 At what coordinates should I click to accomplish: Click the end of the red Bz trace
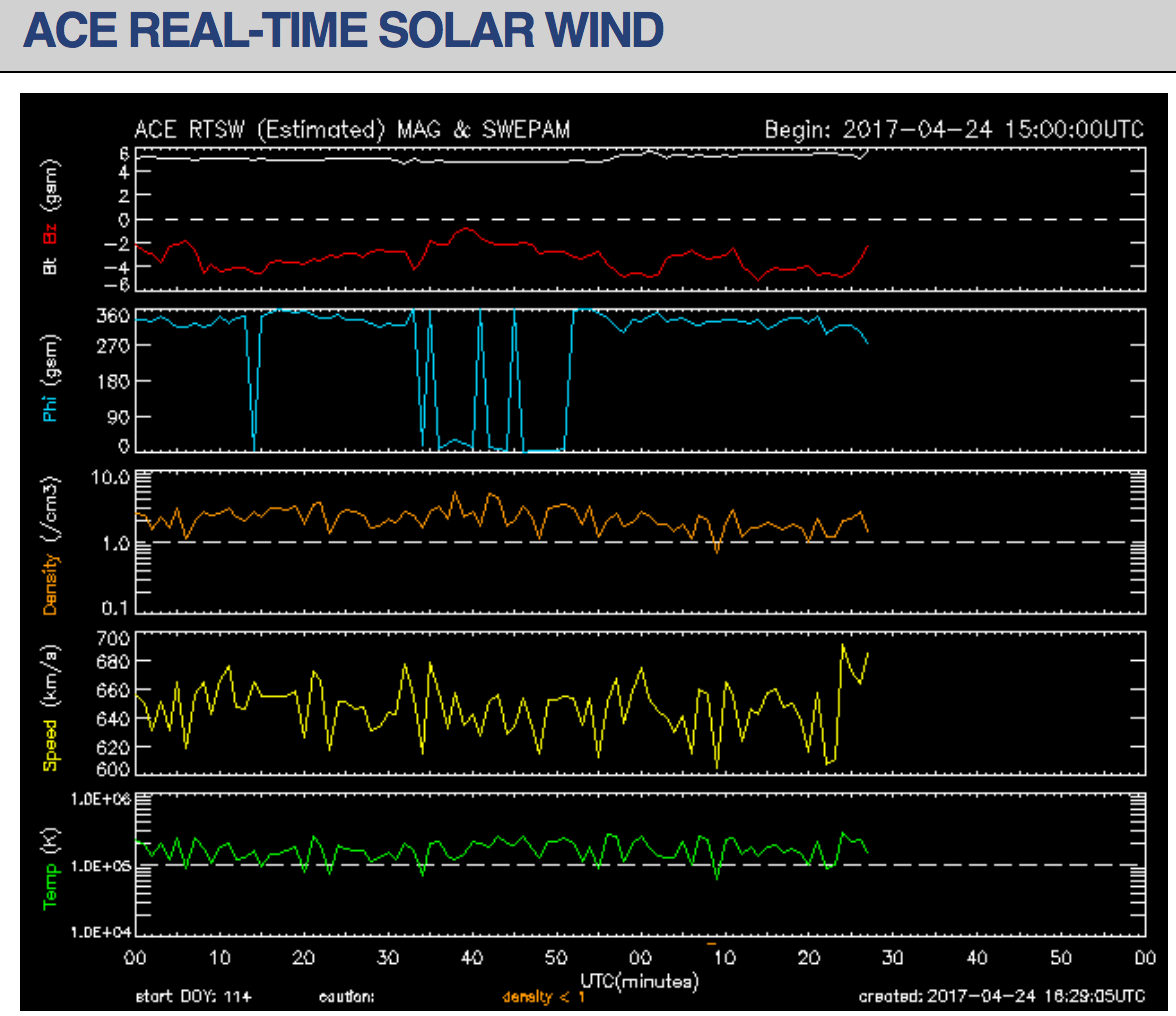(868, 247)
